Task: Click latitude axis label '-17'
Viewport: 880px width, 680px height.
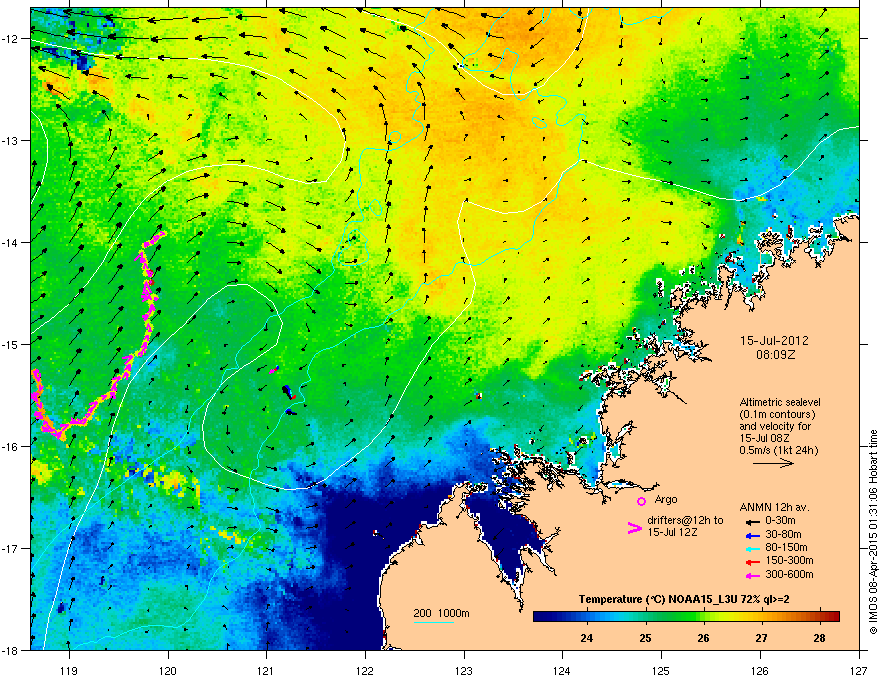Action: coord(11,548)
